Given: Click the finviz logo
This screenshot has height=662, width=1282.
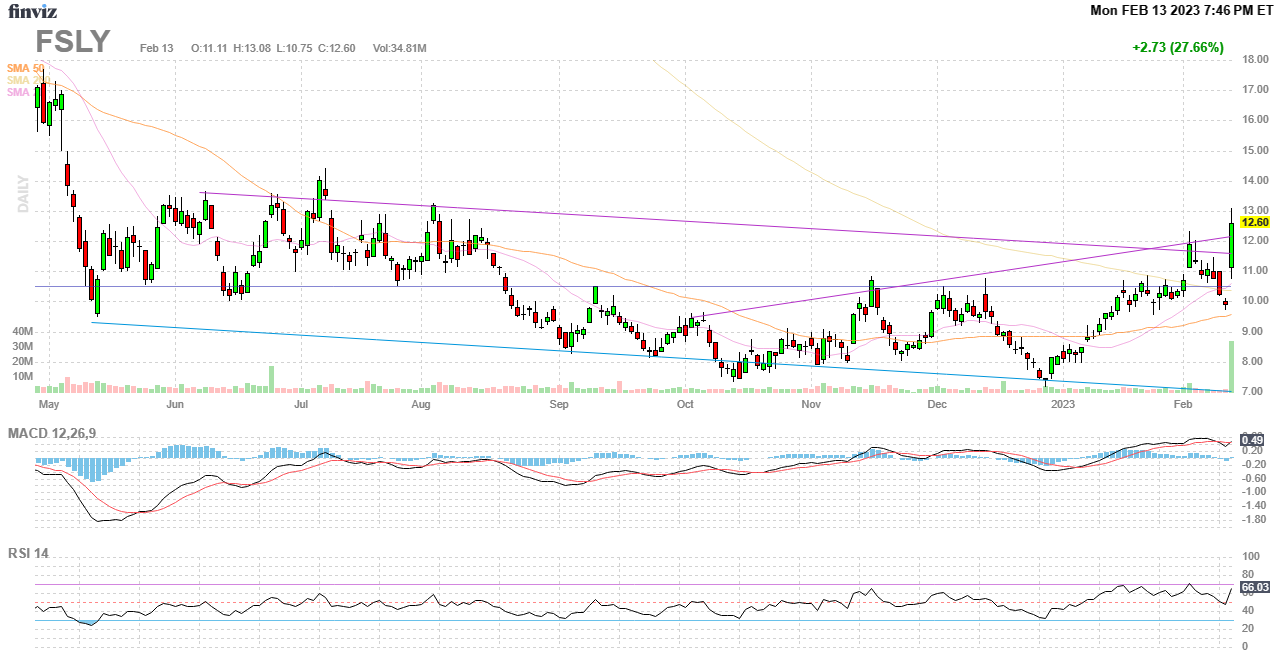Looking at the screenshot, I should [32, 12].
